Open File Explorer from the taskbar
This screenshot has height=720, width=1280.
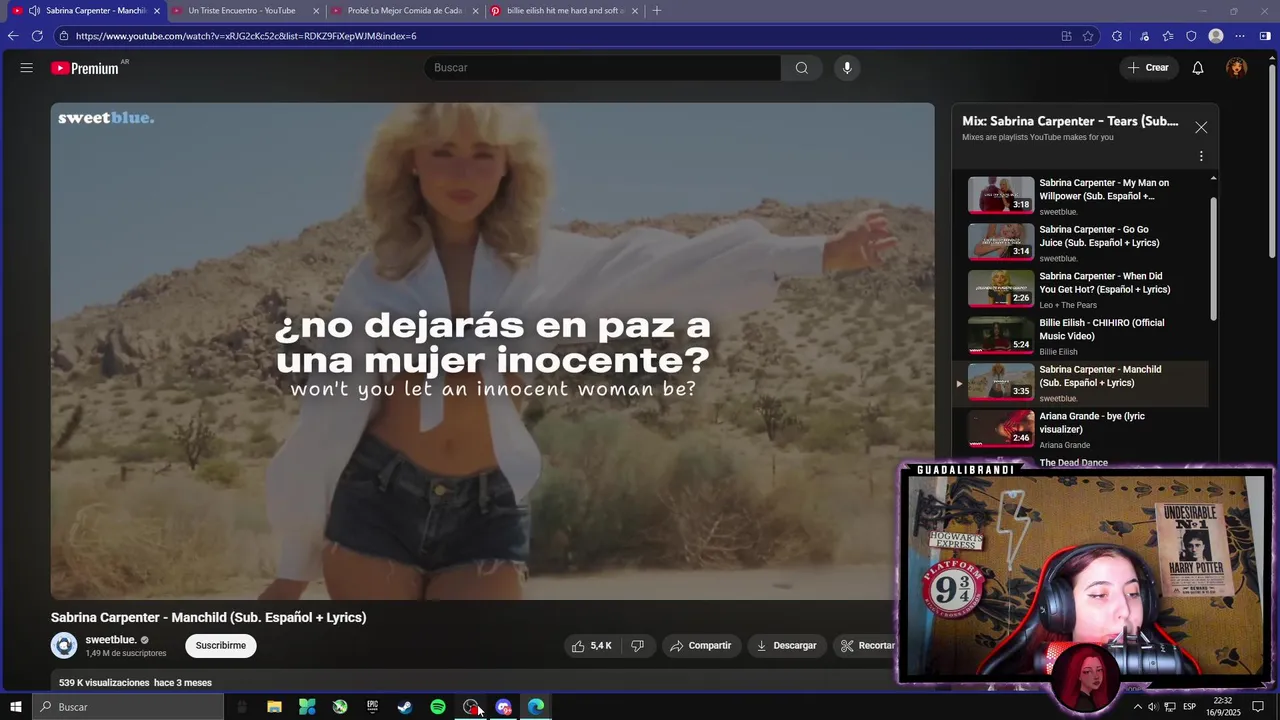point(274,707)
